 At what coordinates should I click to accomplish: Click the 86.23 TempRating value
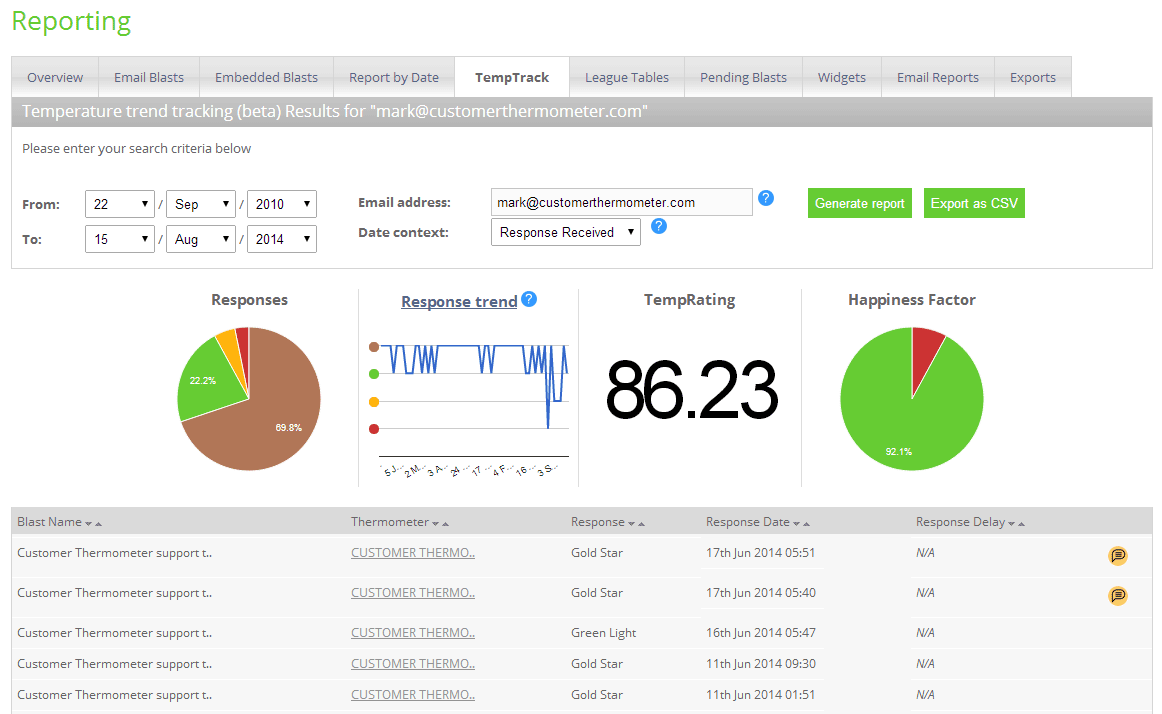(692, 390)
